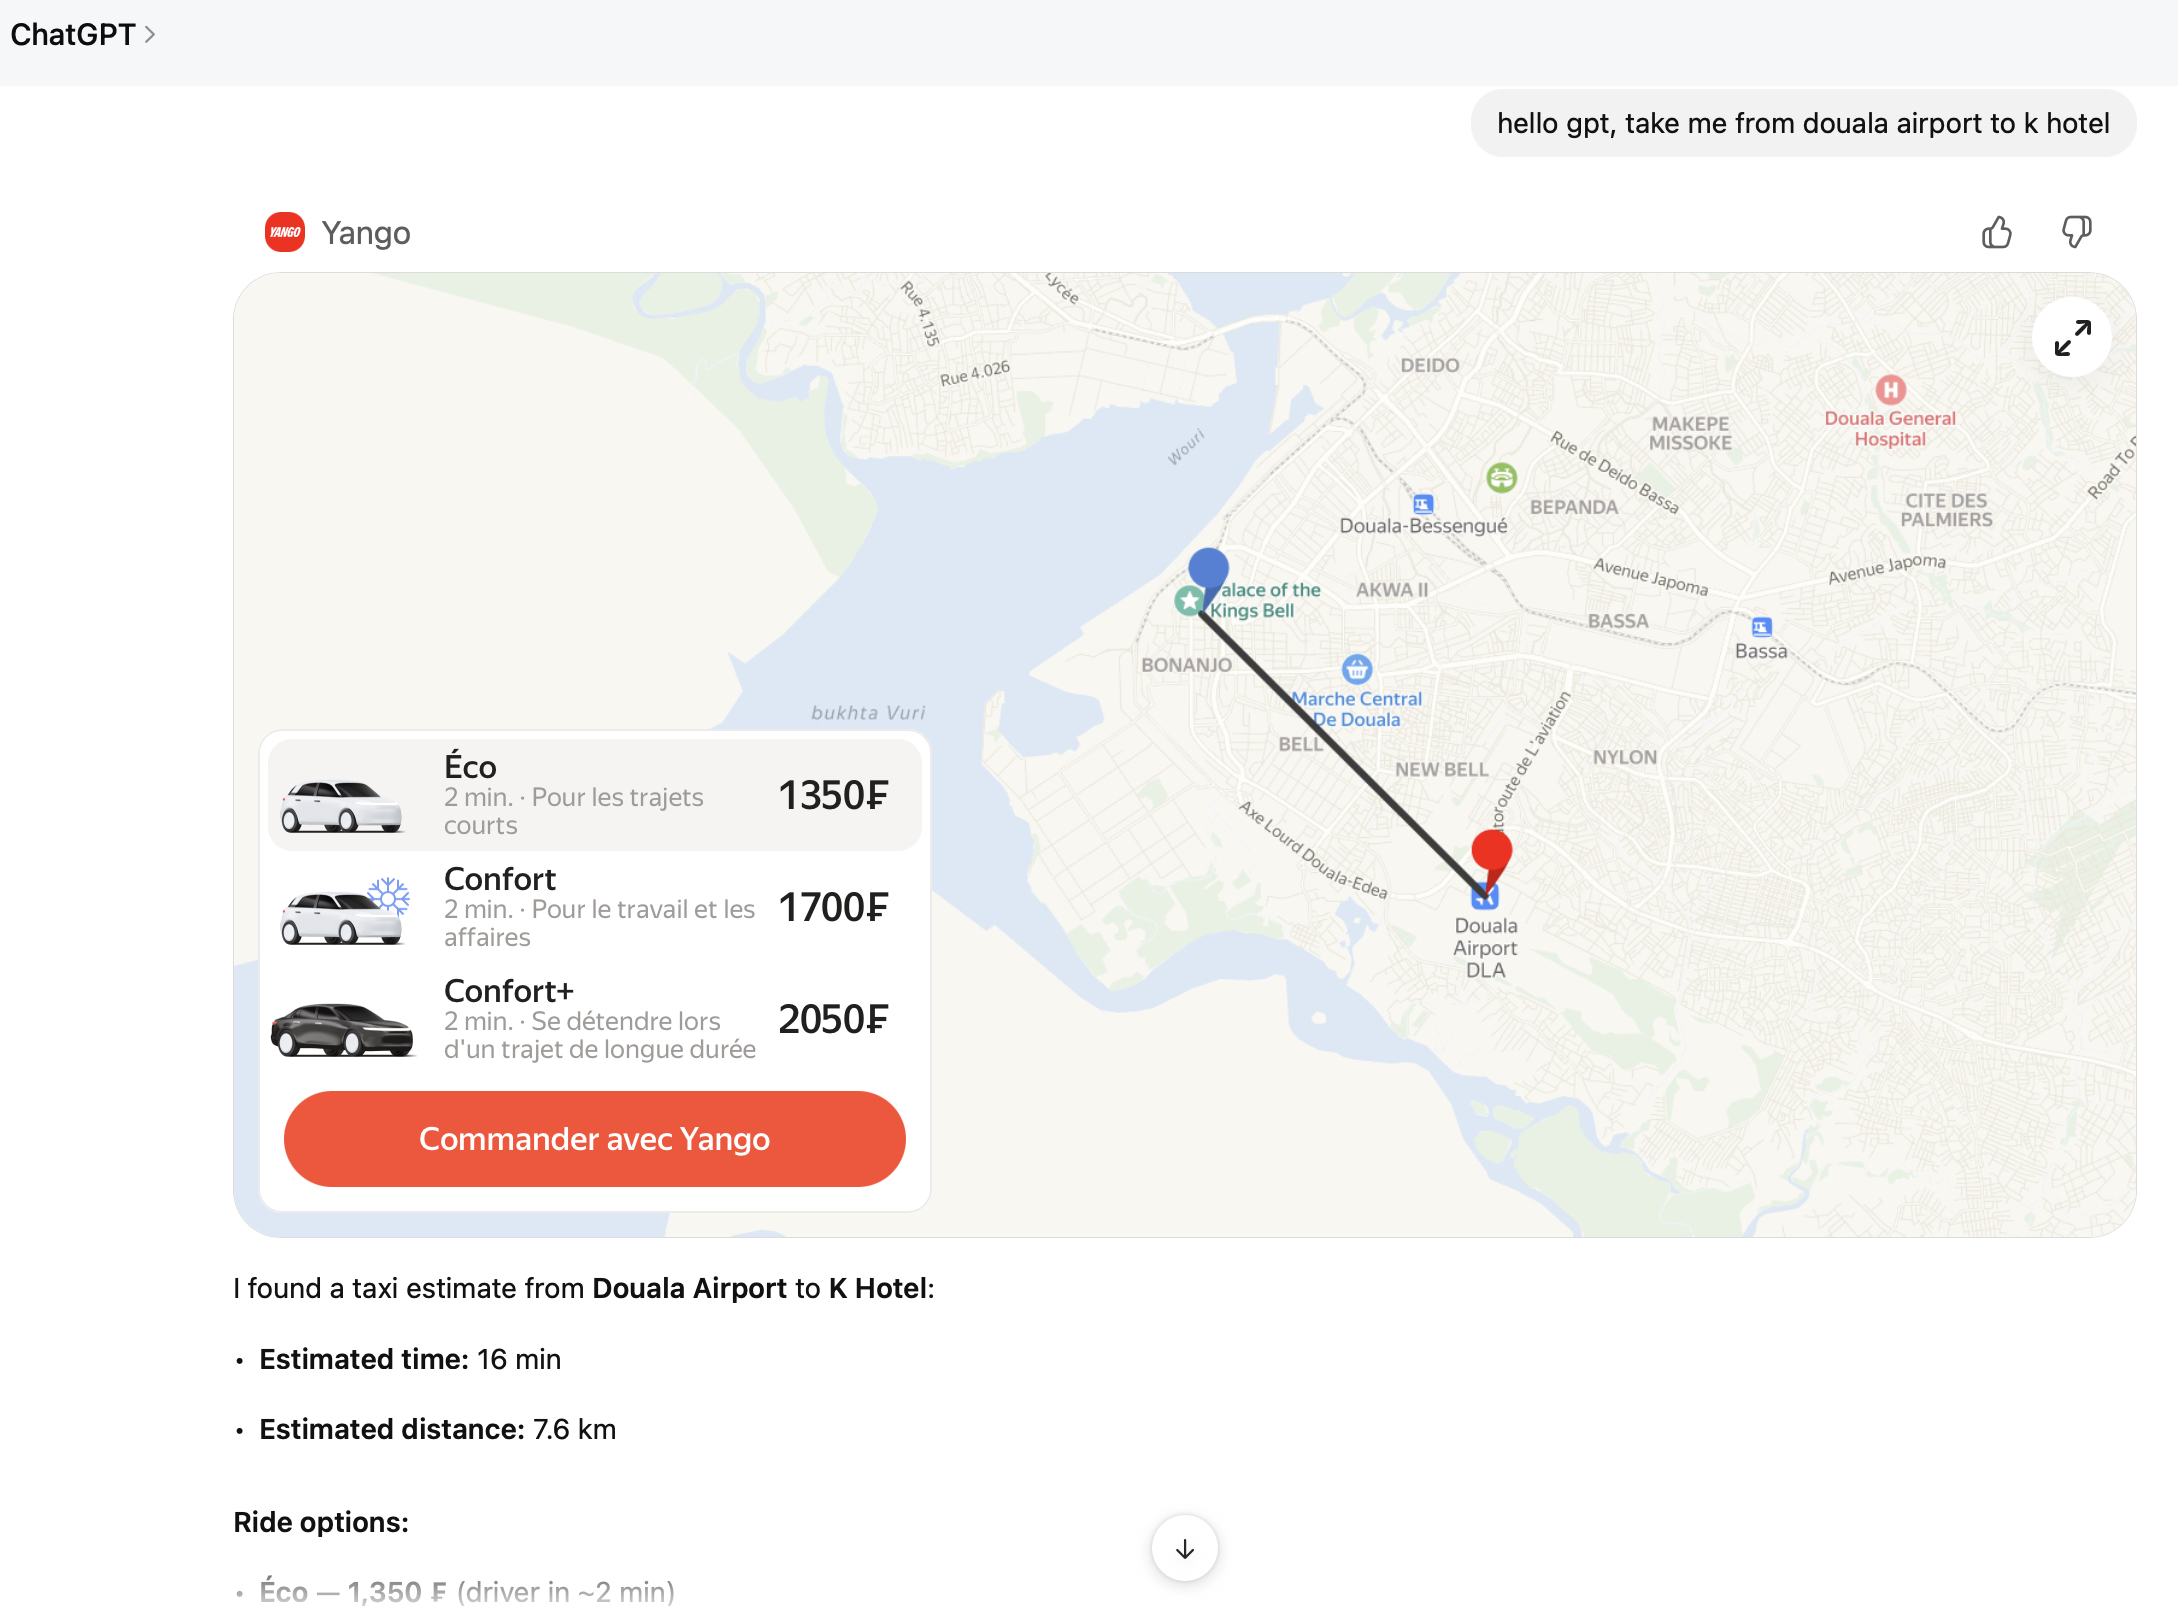
Task: Click the Palace of the Kings Bell star icon
Action: (x=1189, y=601)
